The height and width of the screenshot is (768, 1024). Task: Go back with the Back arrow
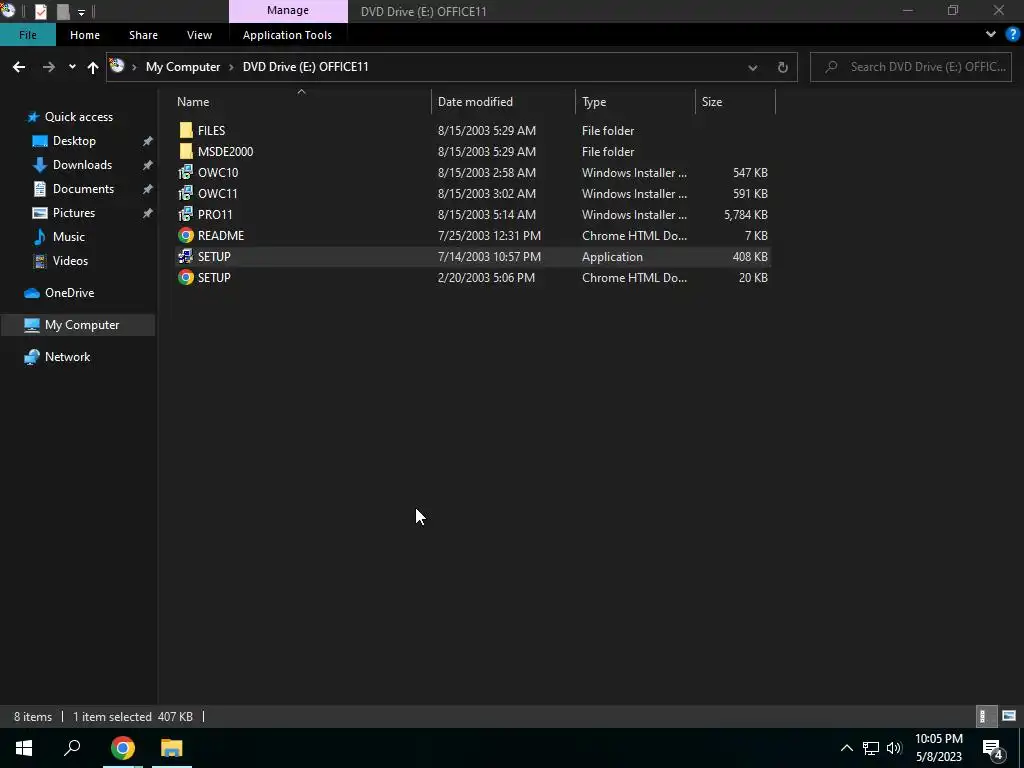[x=19, y=67]
